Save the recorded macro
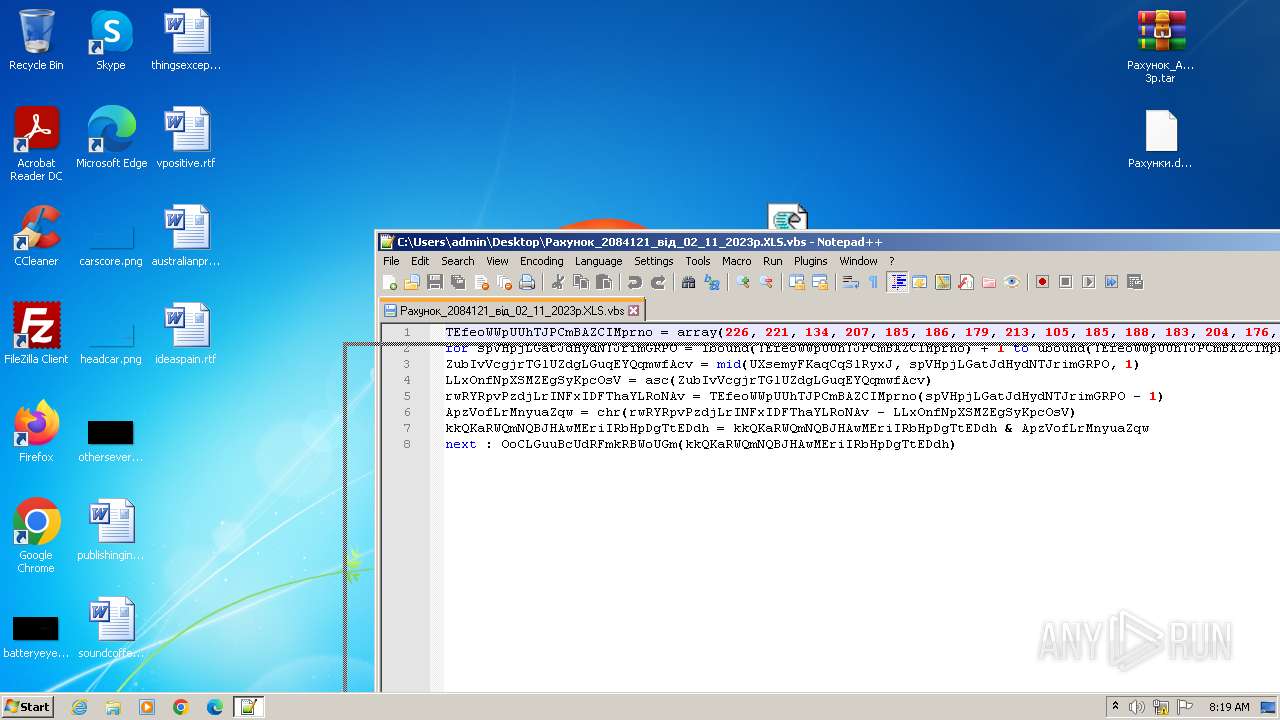 [x=1134, y=282]
